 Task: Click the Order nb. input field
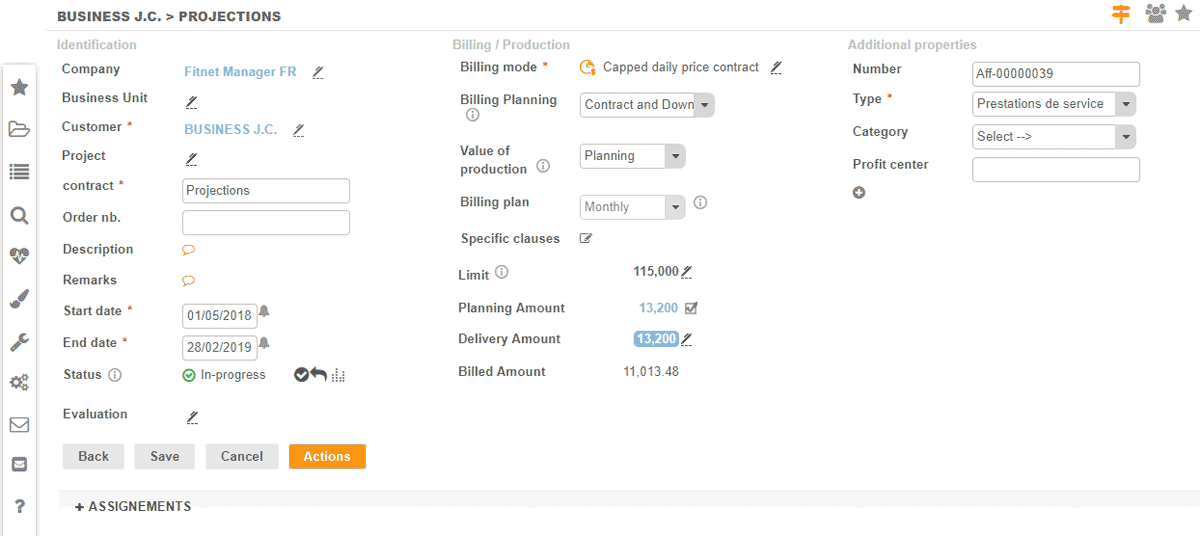pyautogui.click(x=266, y=222)
